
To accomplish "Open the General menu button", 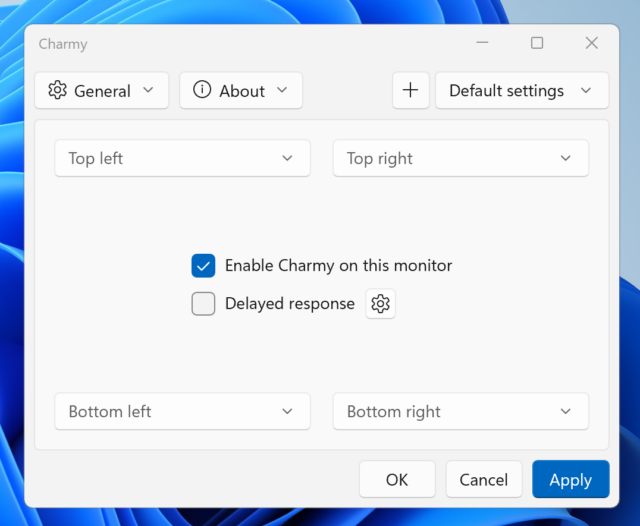I will pyautogui.click(x=102, y=91).
